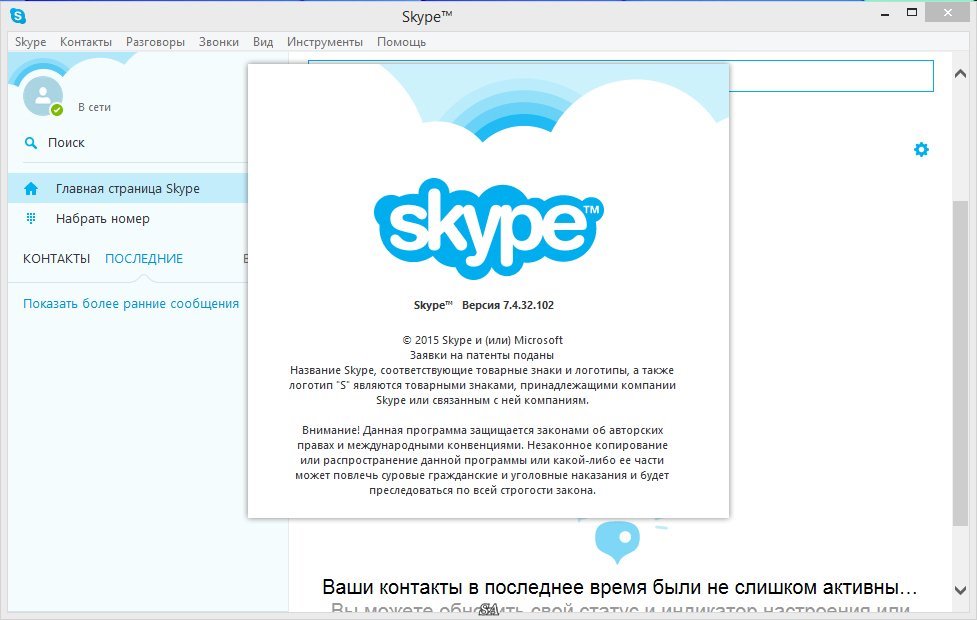This screenshot has width=977, height=620.
Task: Select Главная страница Skype in sidebar
Action: pos(128,188)
